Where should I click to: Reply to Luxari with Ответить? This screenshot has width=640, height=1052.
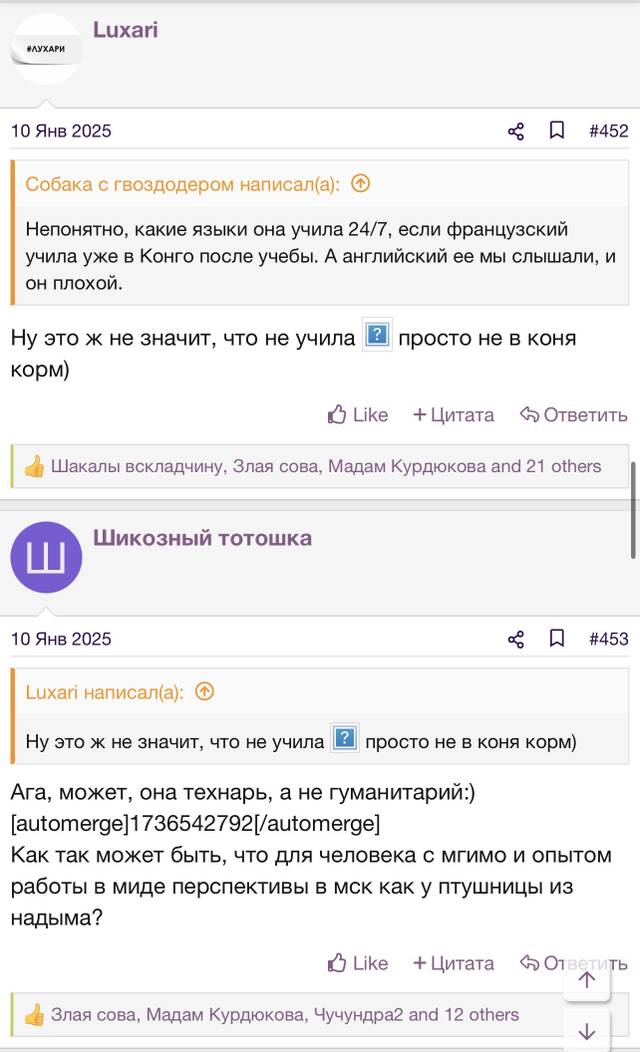click(x=574, y=415)
